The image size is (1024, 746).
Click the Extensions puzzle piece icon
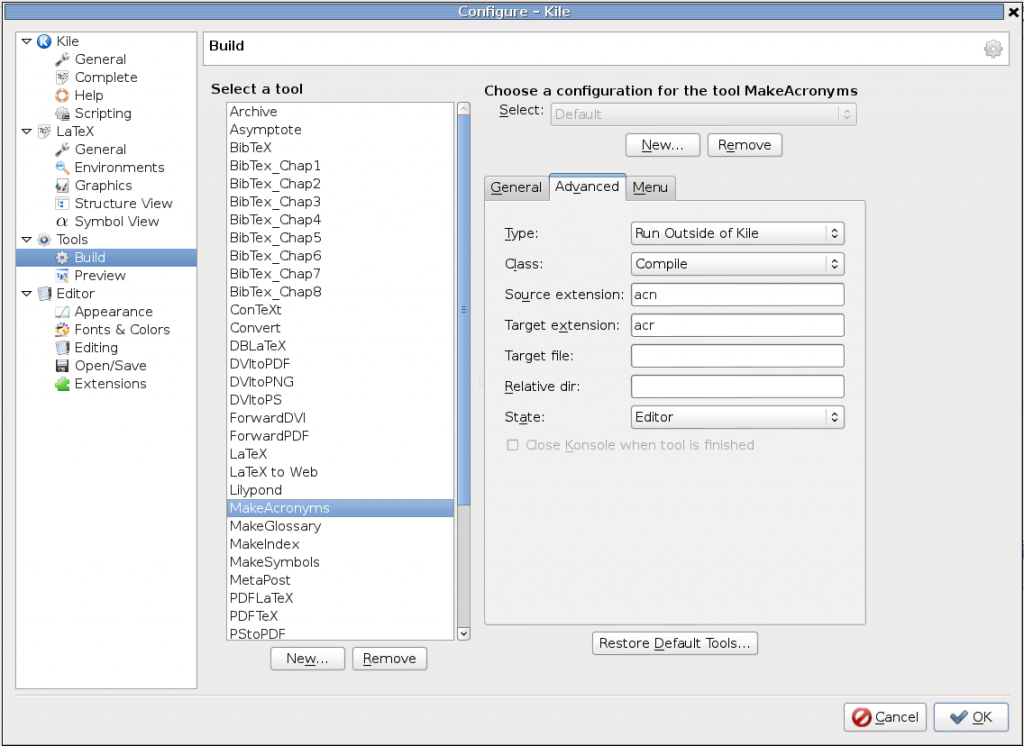coord(62,383)
